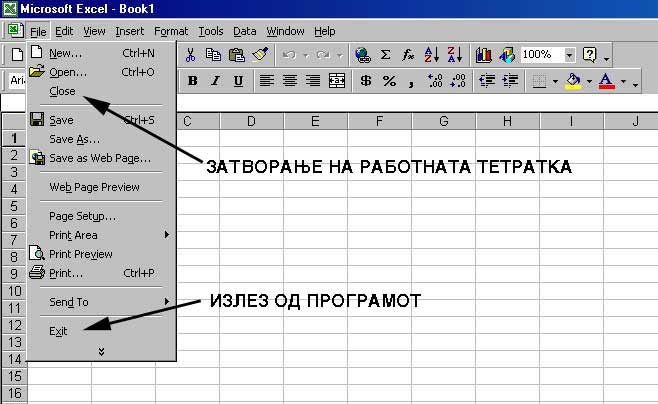
Task: Open Page Setup... from File menu
Action: click(x=101, y=216)
